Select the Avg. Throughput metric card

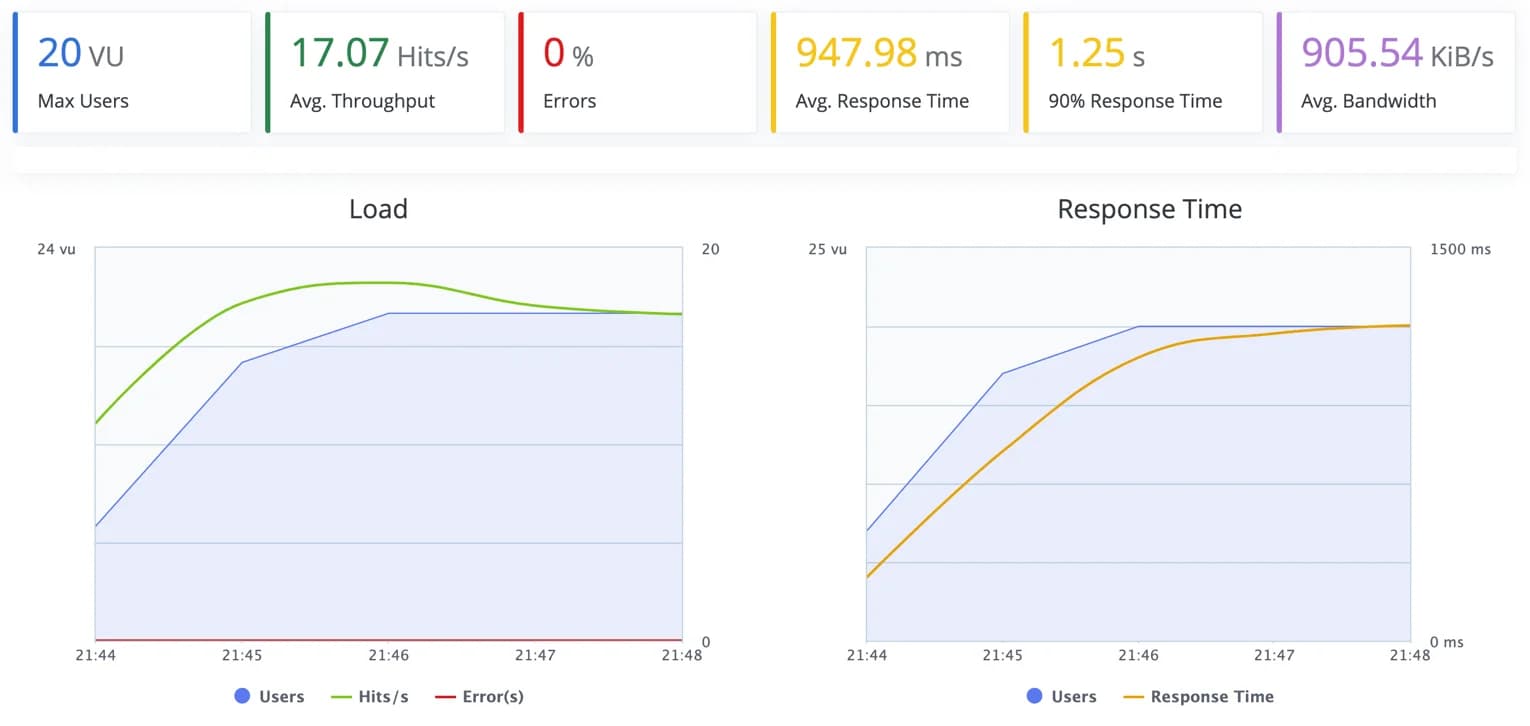click(385, 70)
